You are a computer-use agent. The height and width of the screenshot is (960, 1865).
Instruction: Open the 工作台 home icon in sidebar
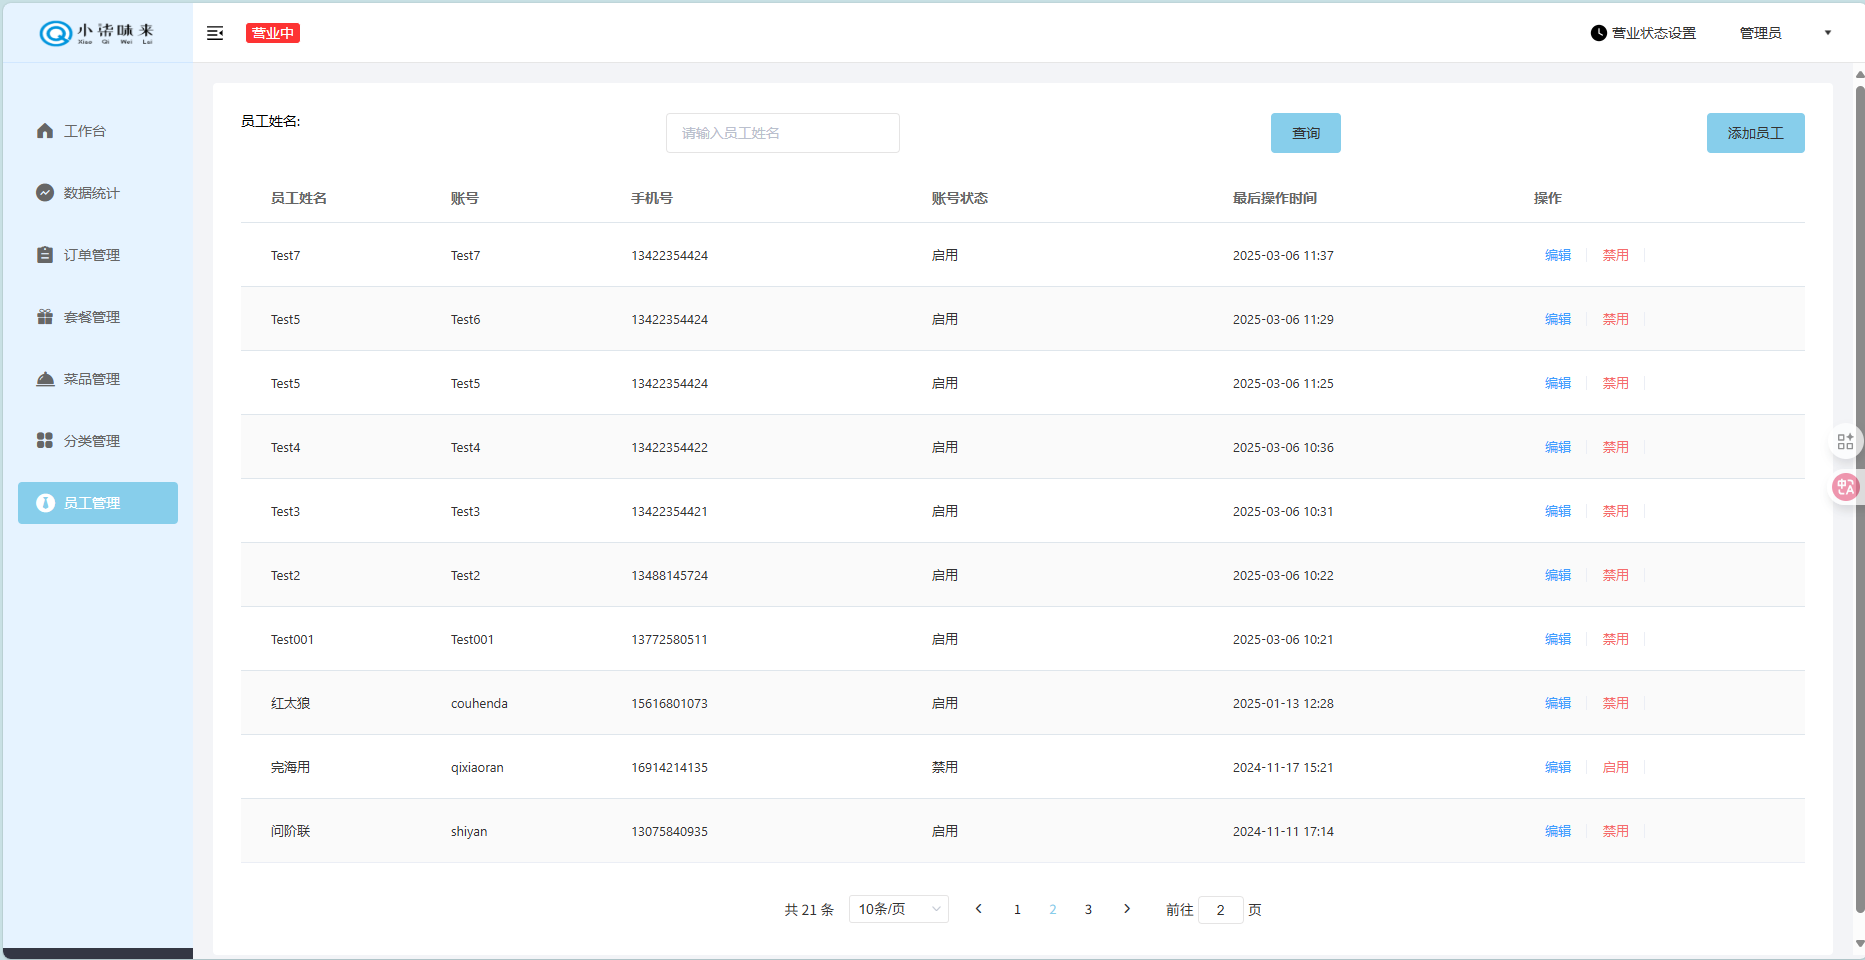tap(45, 131)
